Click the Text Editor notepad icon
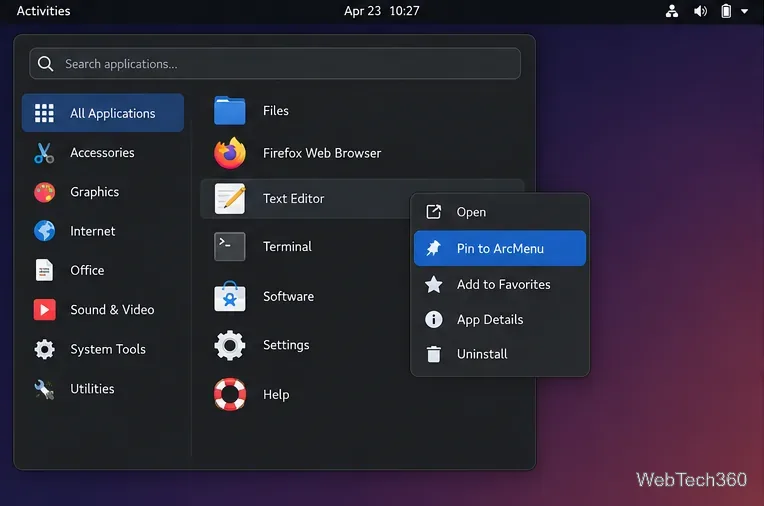The height and width of the screenshot is (506, 764). pyautogui.click(x=229, y=198)
